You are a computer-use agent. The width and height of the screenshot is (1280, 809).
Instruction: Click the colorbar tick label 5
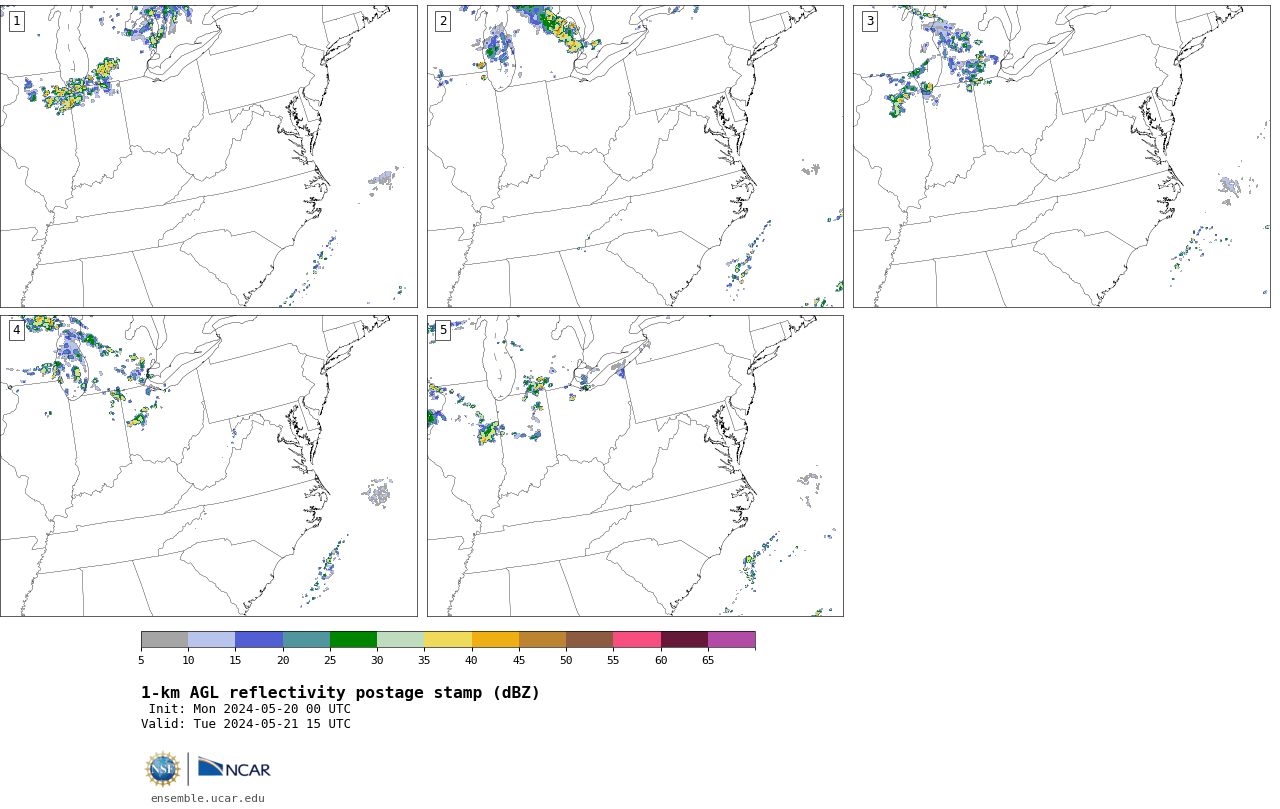141,660
